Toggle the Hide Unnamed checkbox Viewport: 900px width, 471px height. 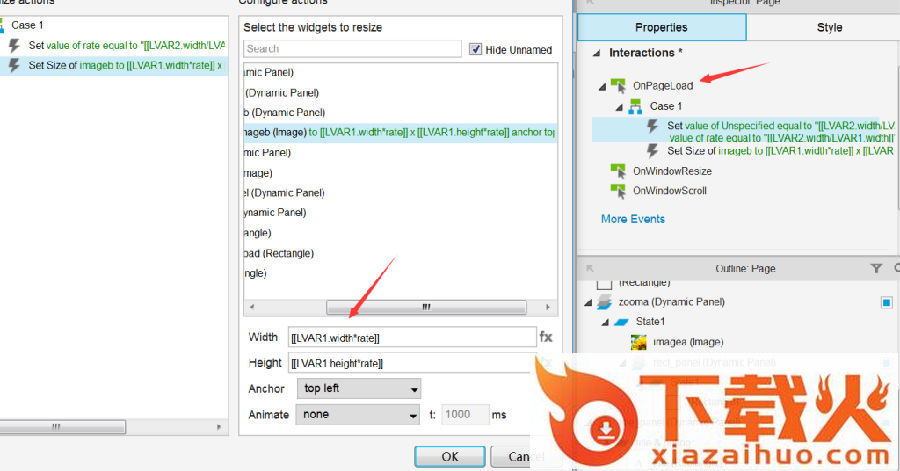coord(476,49)
